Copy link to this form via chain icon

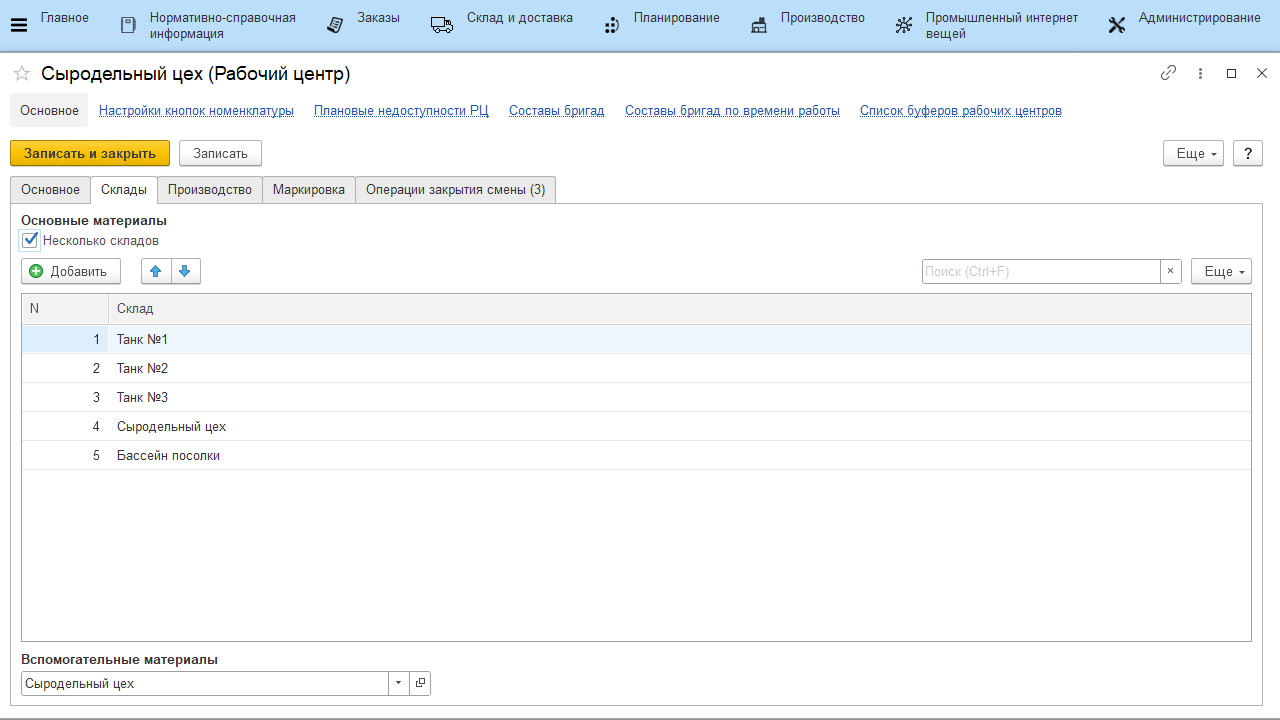point(1168,73)
